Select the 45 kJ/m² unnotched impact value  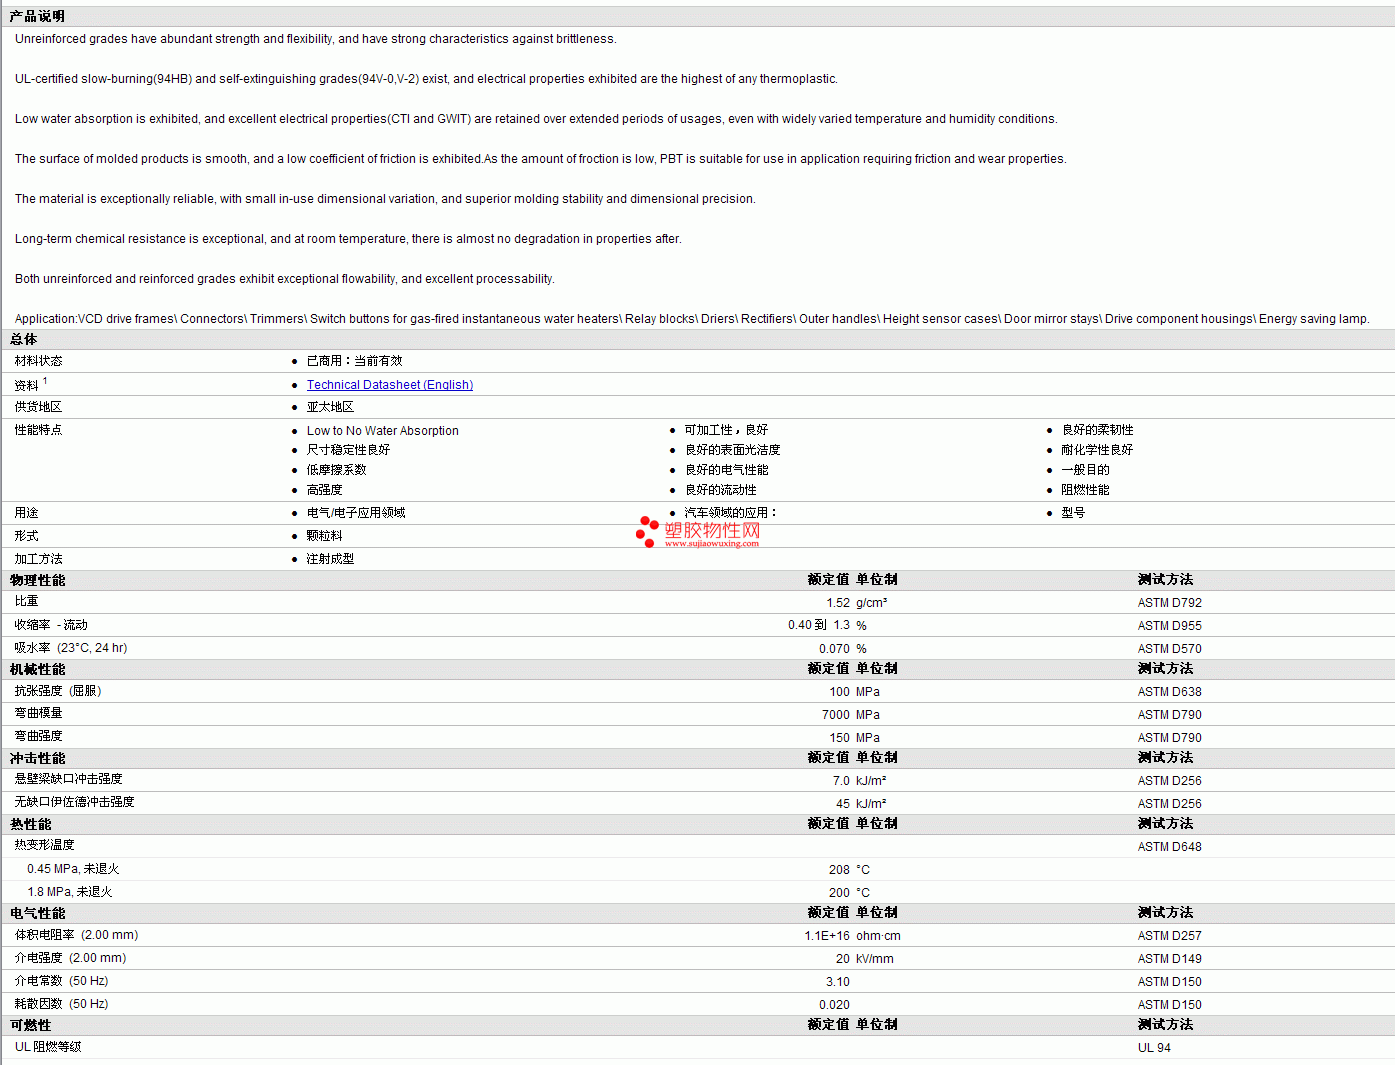coord(861,804)
